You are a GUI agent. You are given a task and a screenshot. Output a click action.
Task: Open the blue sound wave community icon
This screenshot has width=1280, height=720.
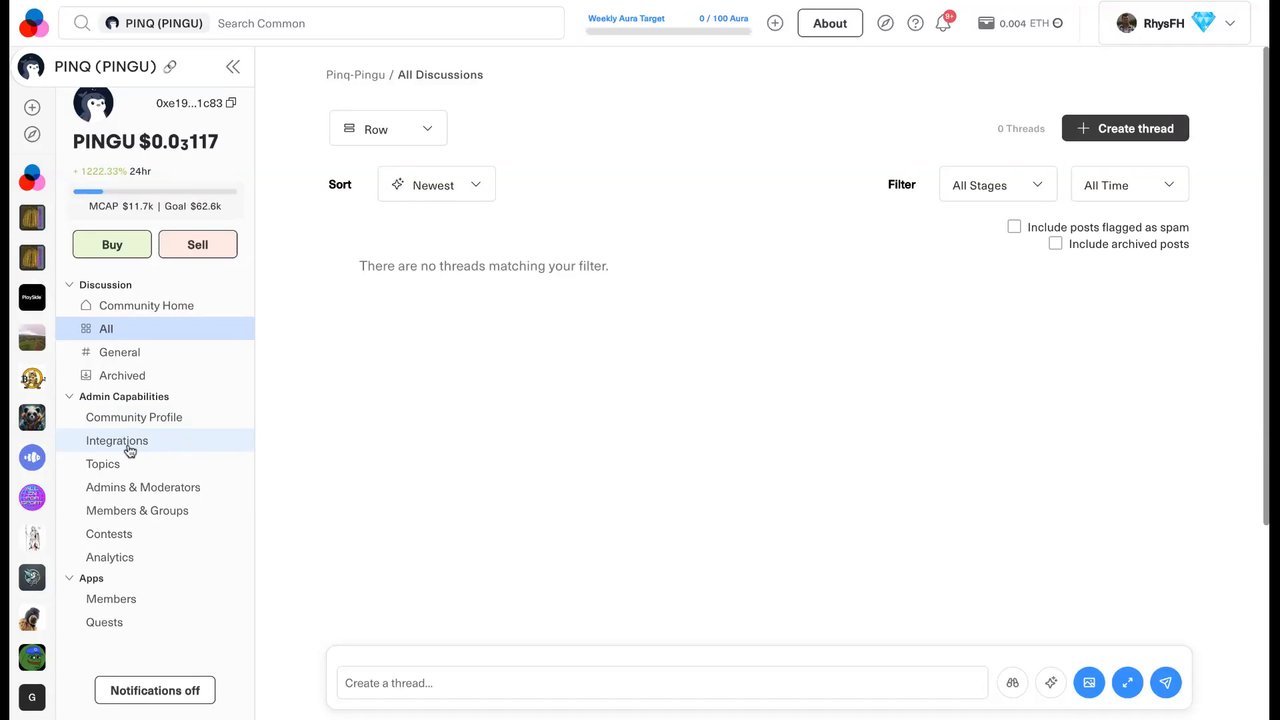(x=32, y=457)
